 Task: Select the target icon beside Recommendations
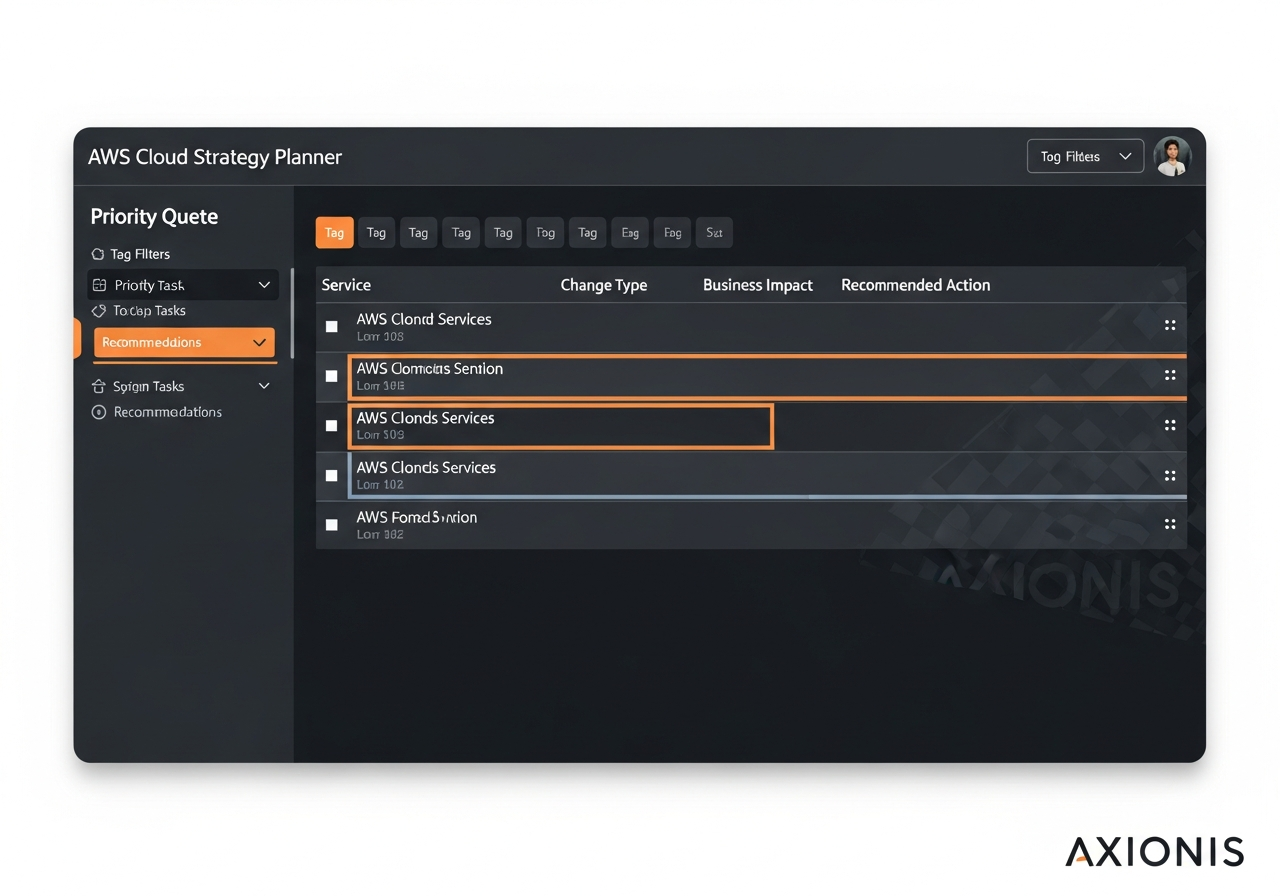coord(98,412)
